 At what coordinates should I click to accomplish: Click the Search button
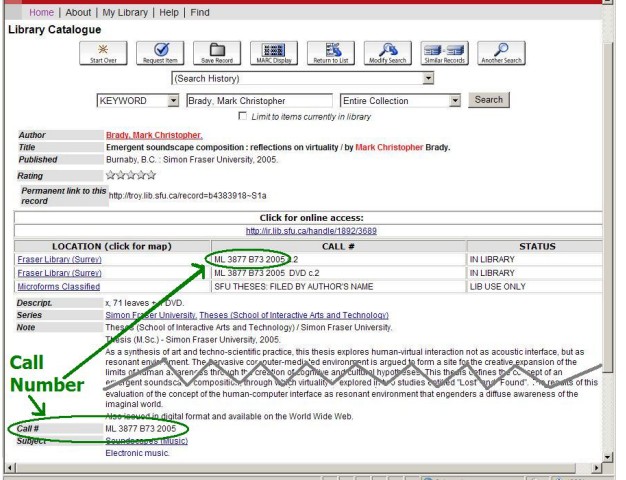coord(488,100)
